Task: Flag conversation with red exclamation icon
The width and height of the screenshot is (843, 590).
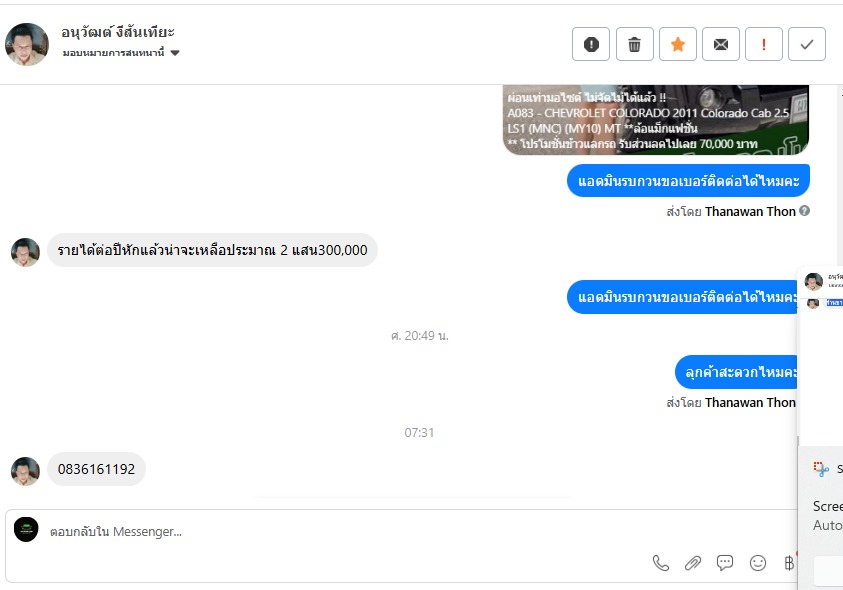Action: pyautogui.click(x=763, y=44)
